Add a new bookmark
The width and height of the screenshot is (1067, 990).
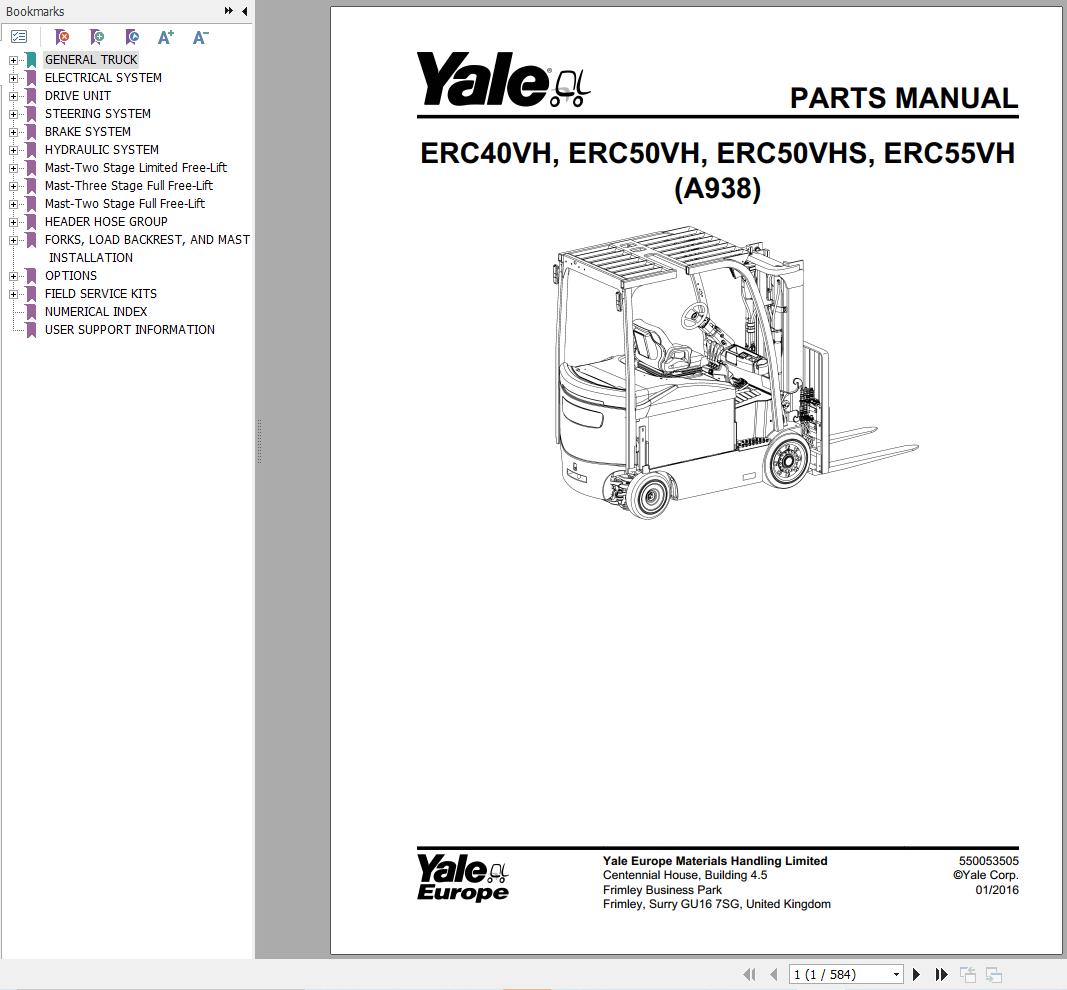click(98, 36)
